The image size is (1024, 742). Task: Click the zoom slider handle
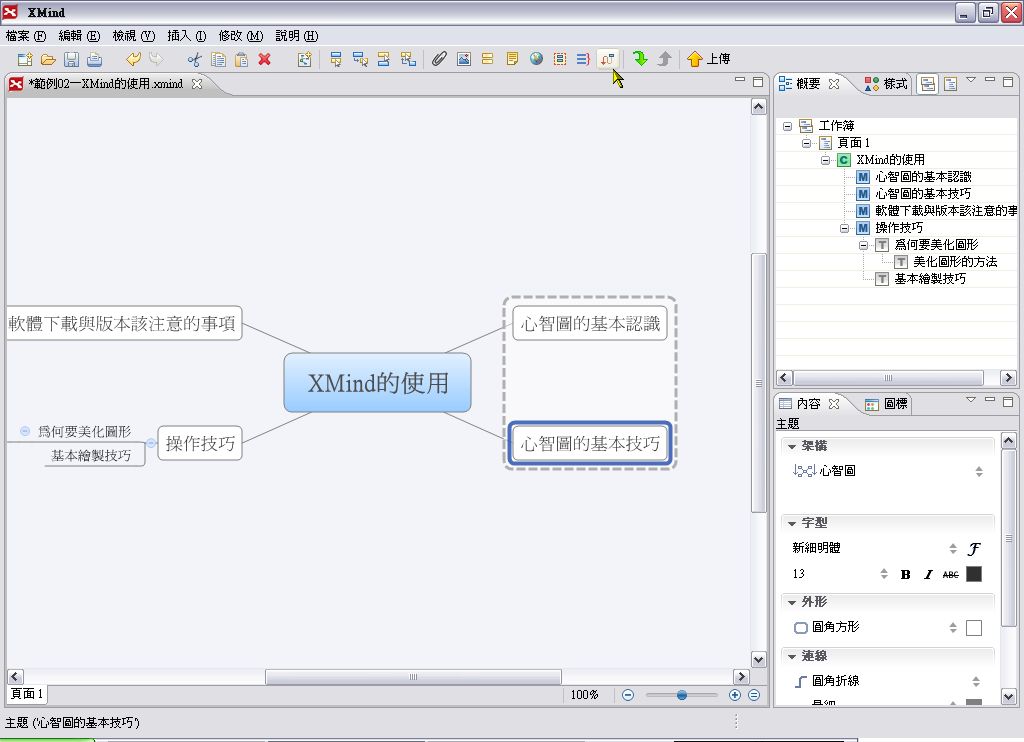(x=682, y=695)
